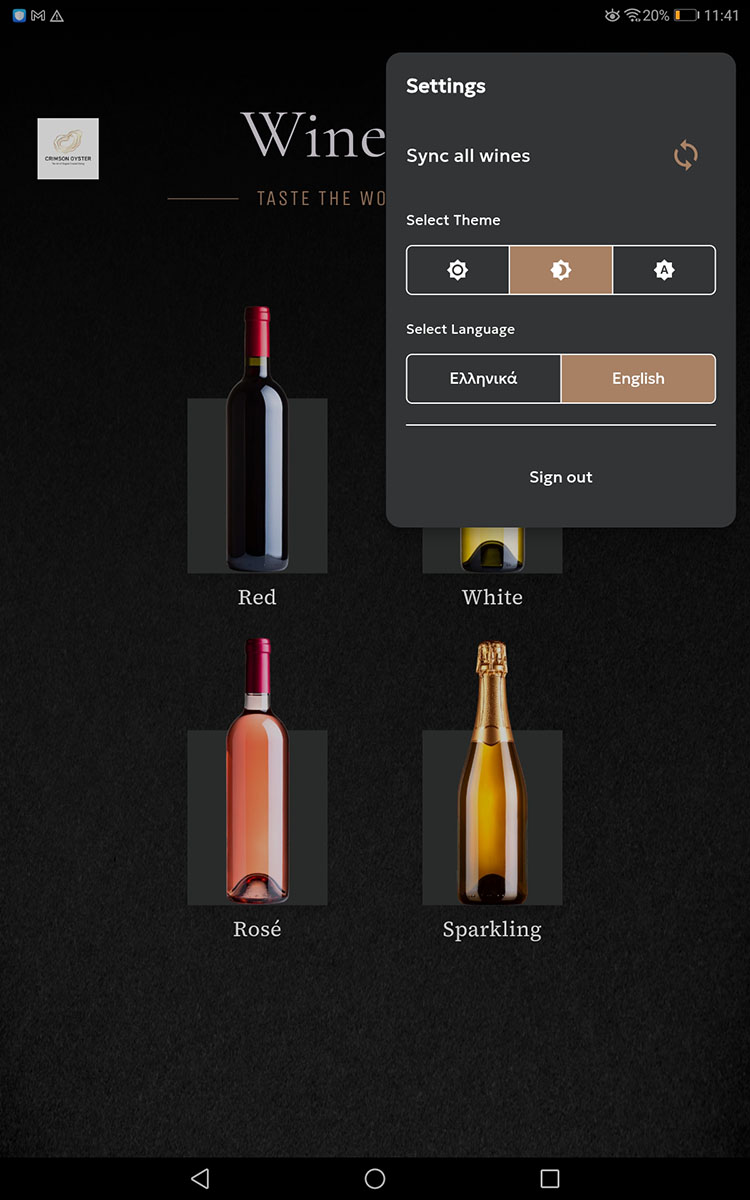Open the White wine category
This screenshot has height=1200, width=750.
[492, 597]
